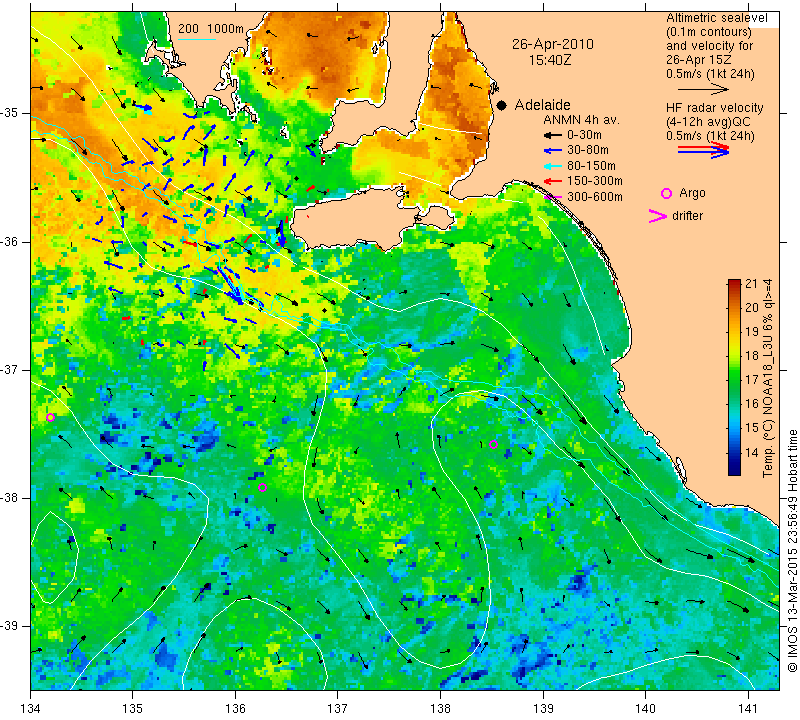The height and width of the screenshot is (720, 800).
Task: Click the HF radar velocity legend title
Action: tap(714, 108)
